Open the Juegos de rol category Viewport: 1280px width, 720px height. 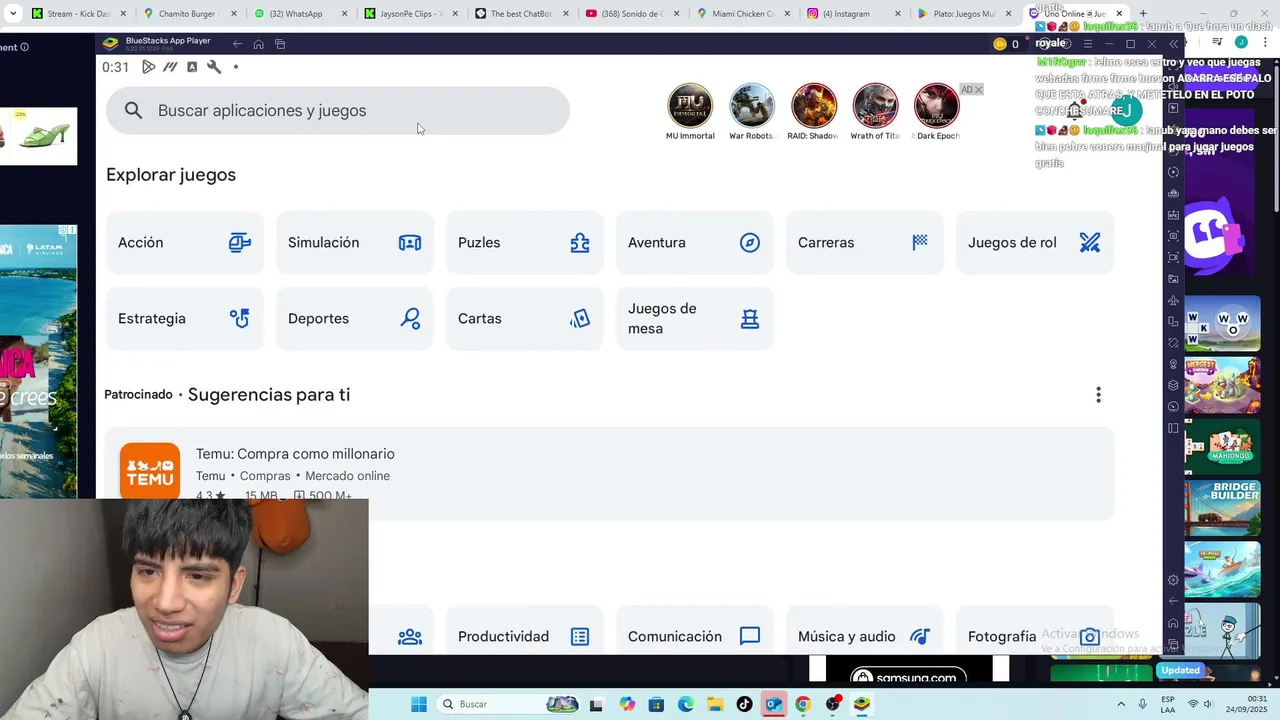click(x=1035, y=243)
